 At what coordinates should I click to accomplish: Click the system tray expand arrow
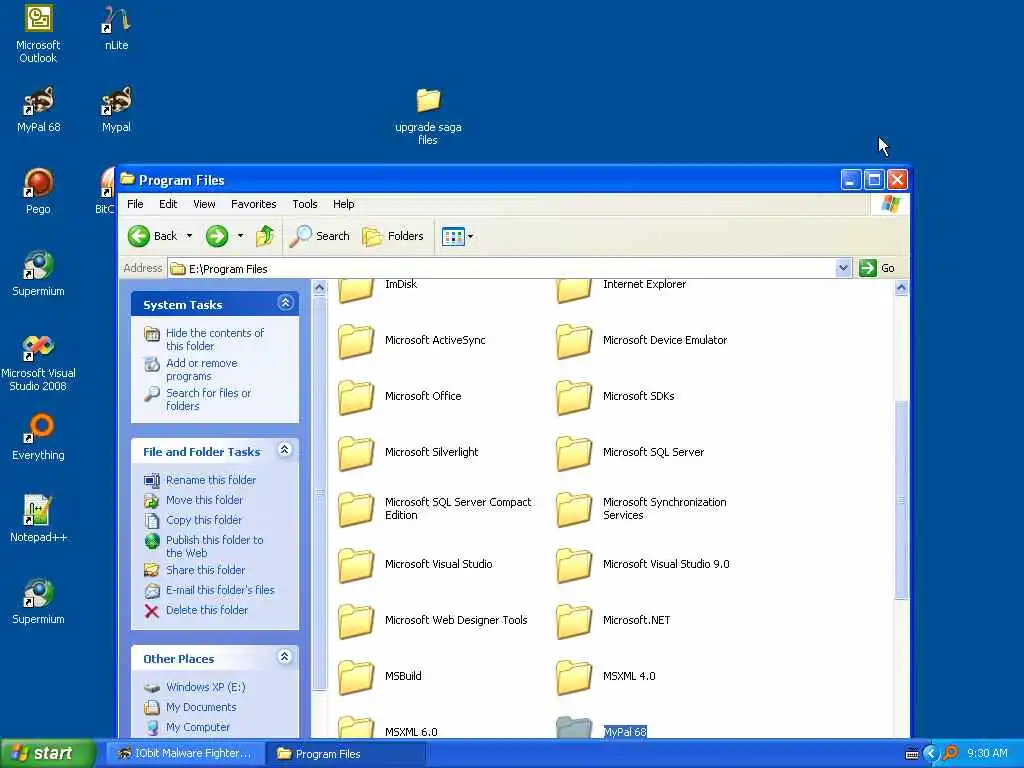click(931, 754)
